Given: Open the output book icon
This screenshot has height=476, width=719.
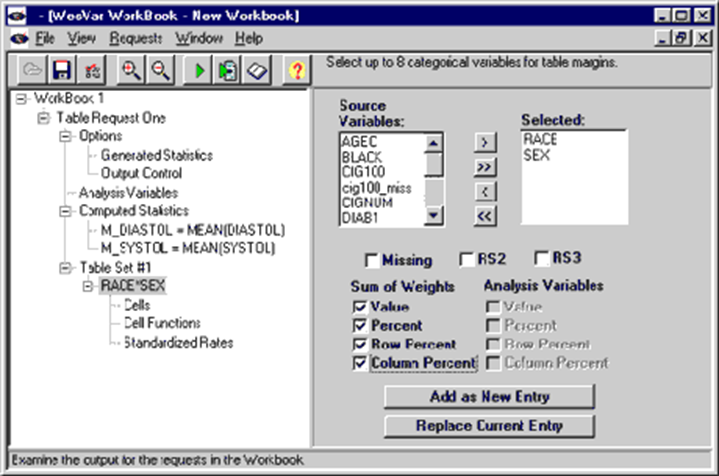Looking at the screenshot, I should [x=257, y=70].
